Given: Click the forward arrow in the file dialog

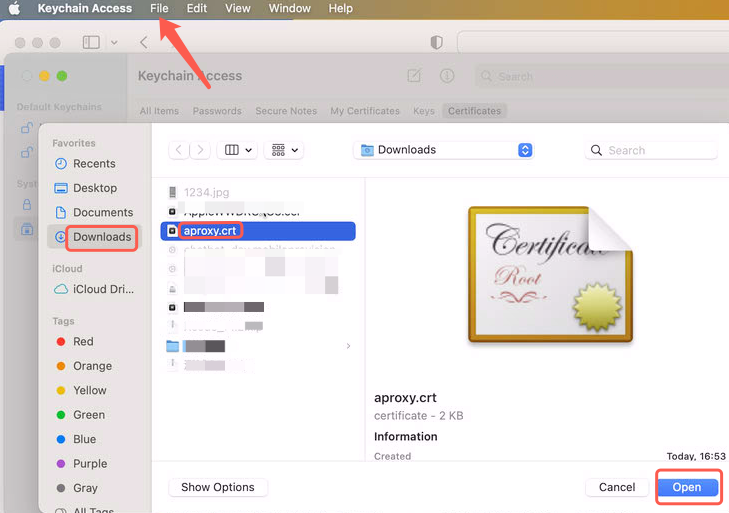Looking at the screenshot, I should pos(200,150).
